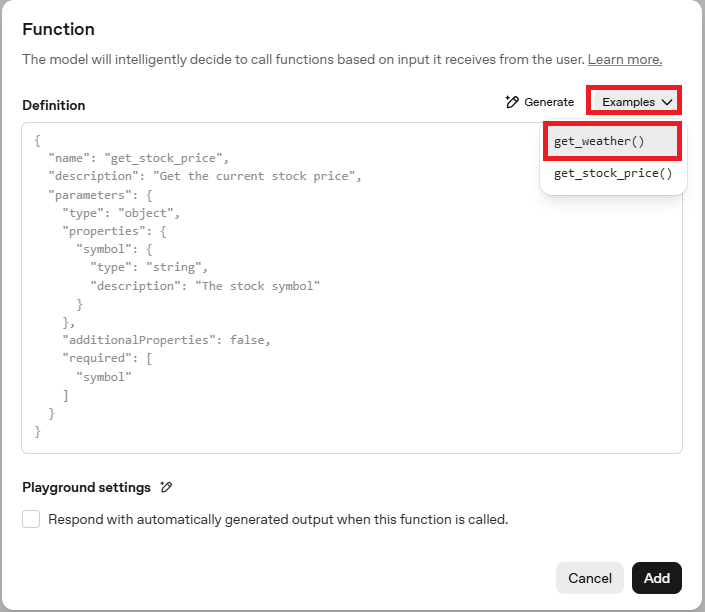Enable automatically generated output checkbox
The image size is (705, 612).
(31, 519)
